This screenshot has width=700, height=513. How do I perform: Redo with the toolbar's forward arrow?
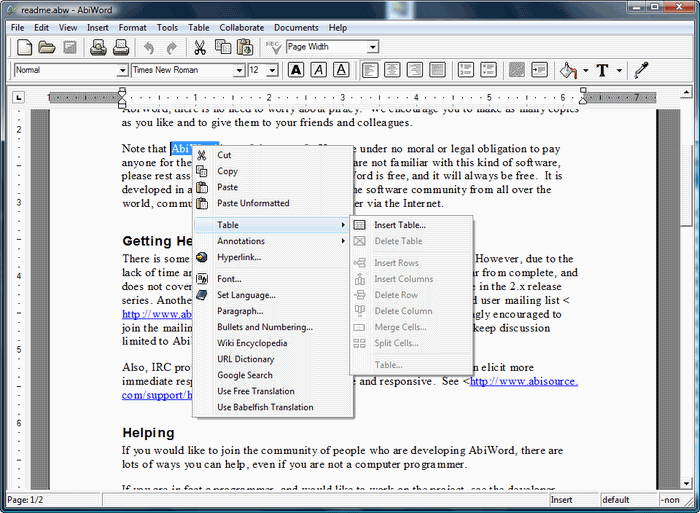coord(171,47)
